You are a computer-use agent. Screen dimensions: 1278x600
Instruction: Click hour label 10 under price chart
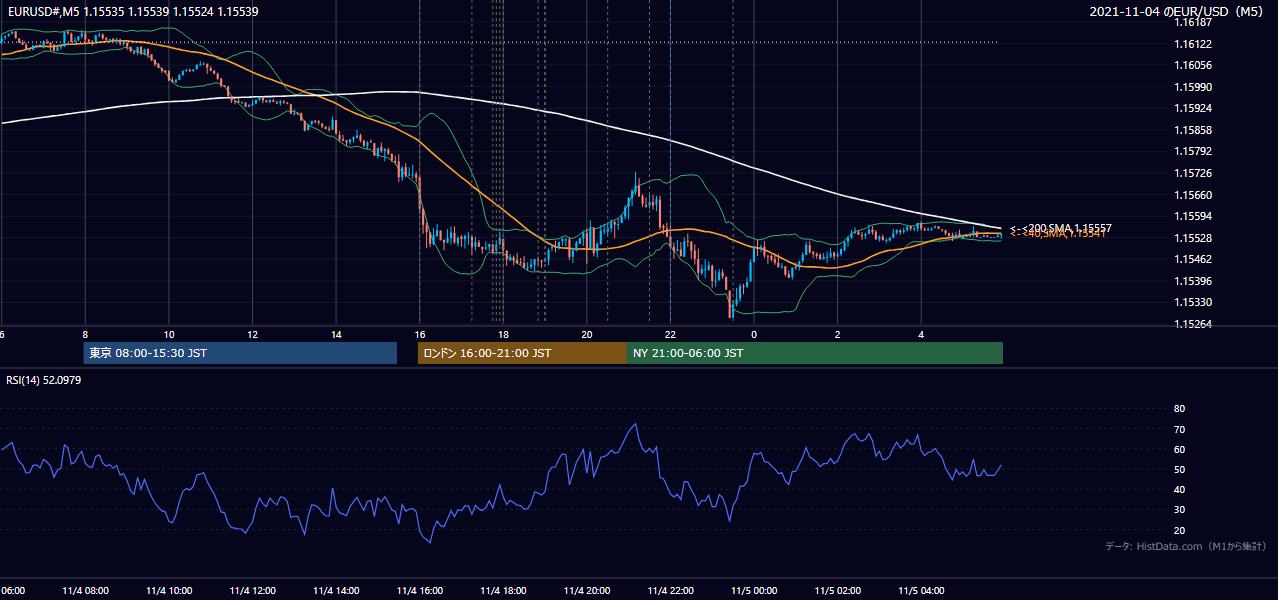[x=169, y=334]
